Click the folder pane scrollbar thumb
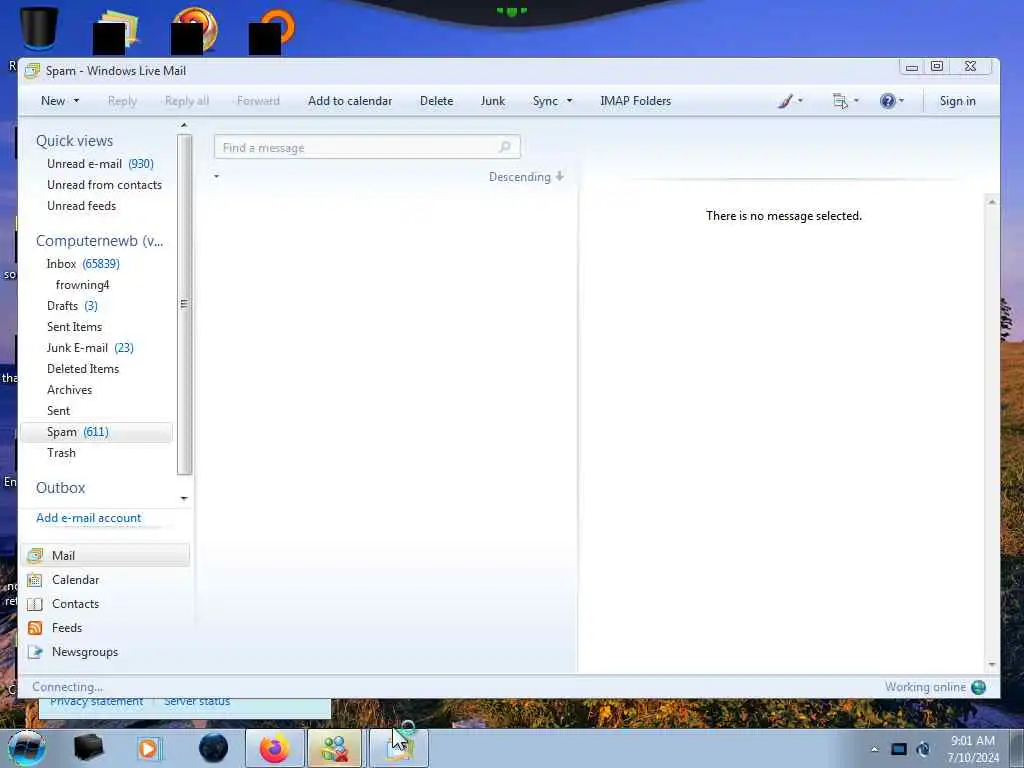Viewport: 1024px width, 768px height. pos(184,304)
